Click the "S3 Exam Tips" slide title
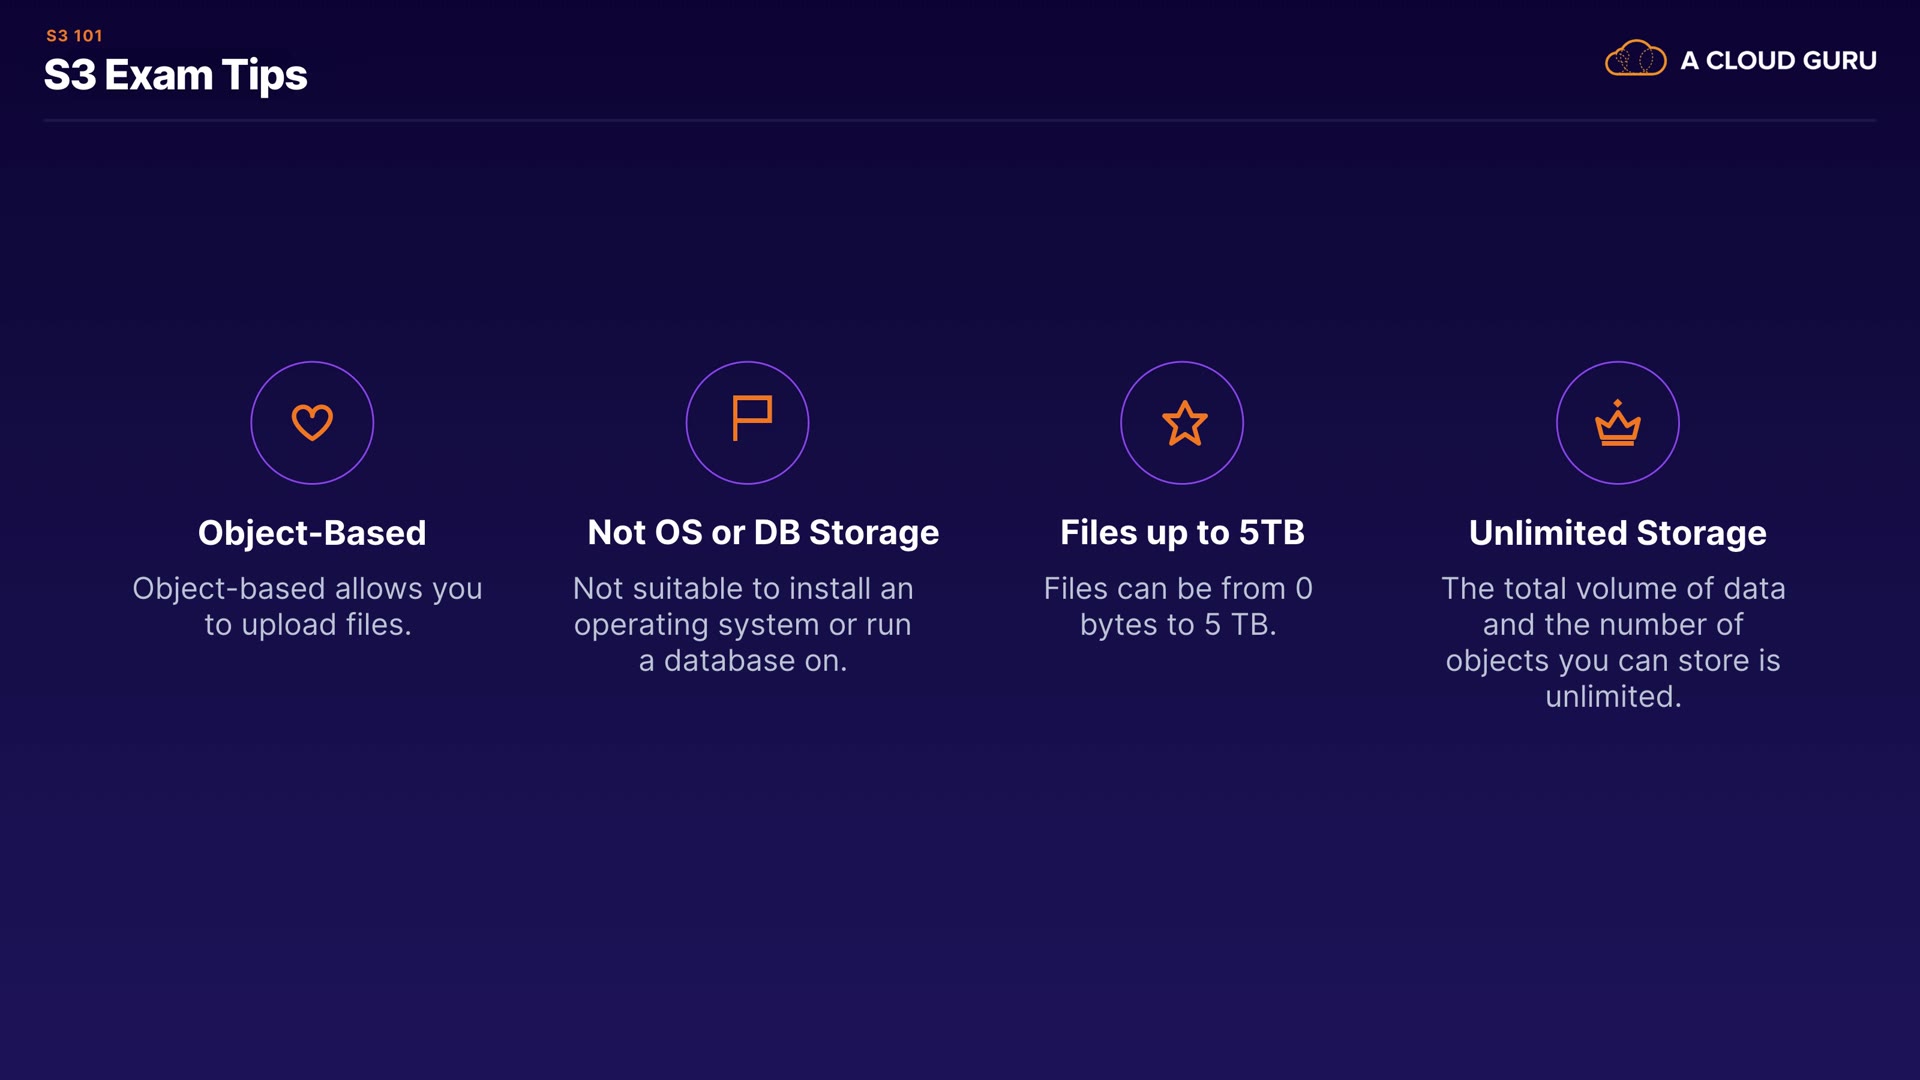This screenshot has height=1080, width=1920. coord(176,76)
